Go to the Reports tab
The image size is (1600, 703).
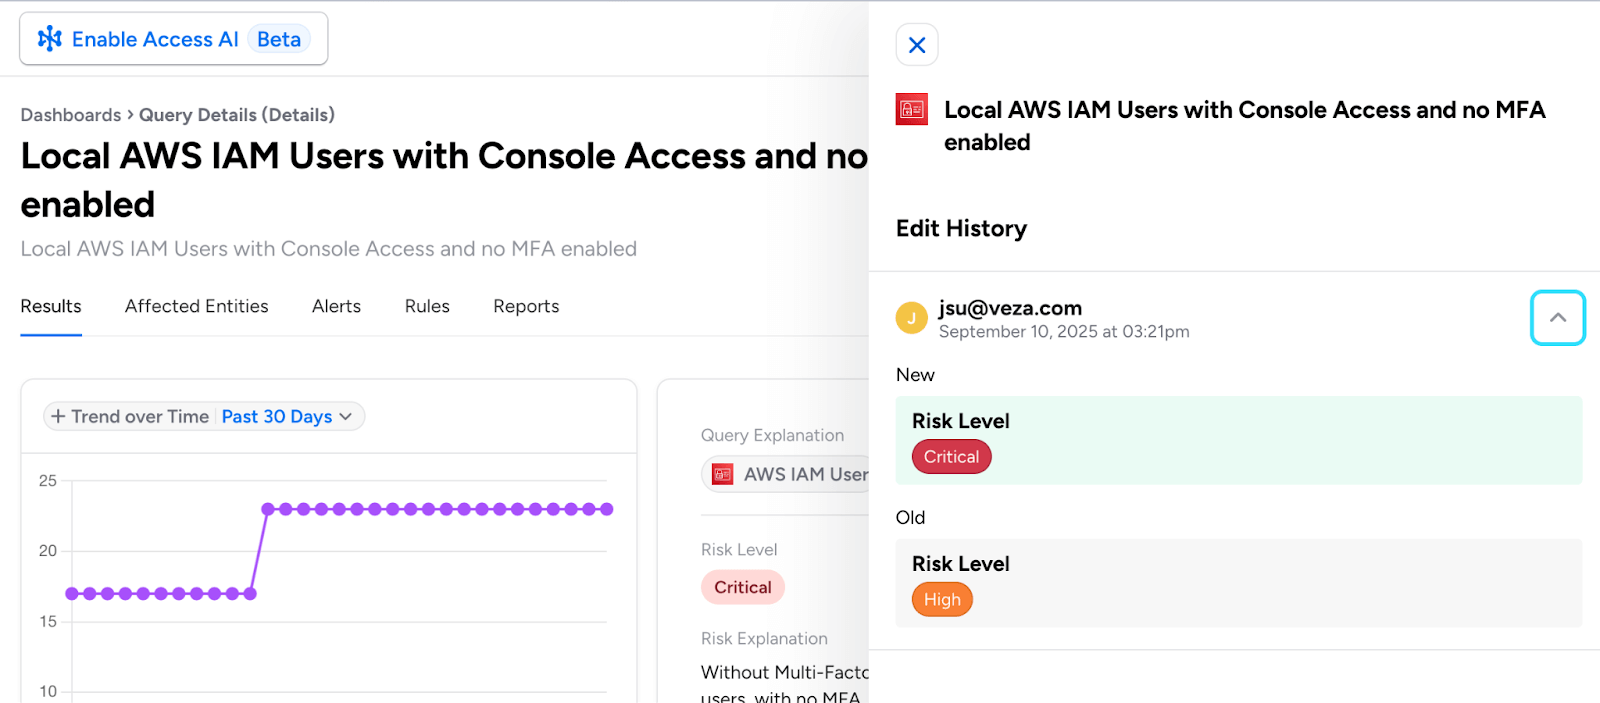point(526,306)
